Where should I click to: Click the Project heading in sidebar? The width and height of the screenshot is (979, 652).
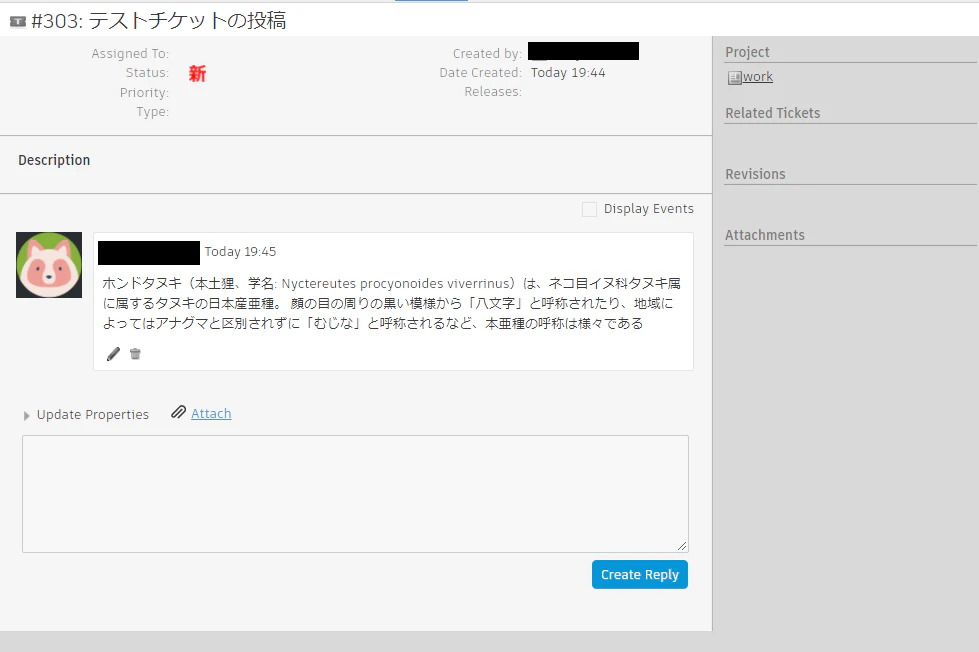[x=747, y=52]
